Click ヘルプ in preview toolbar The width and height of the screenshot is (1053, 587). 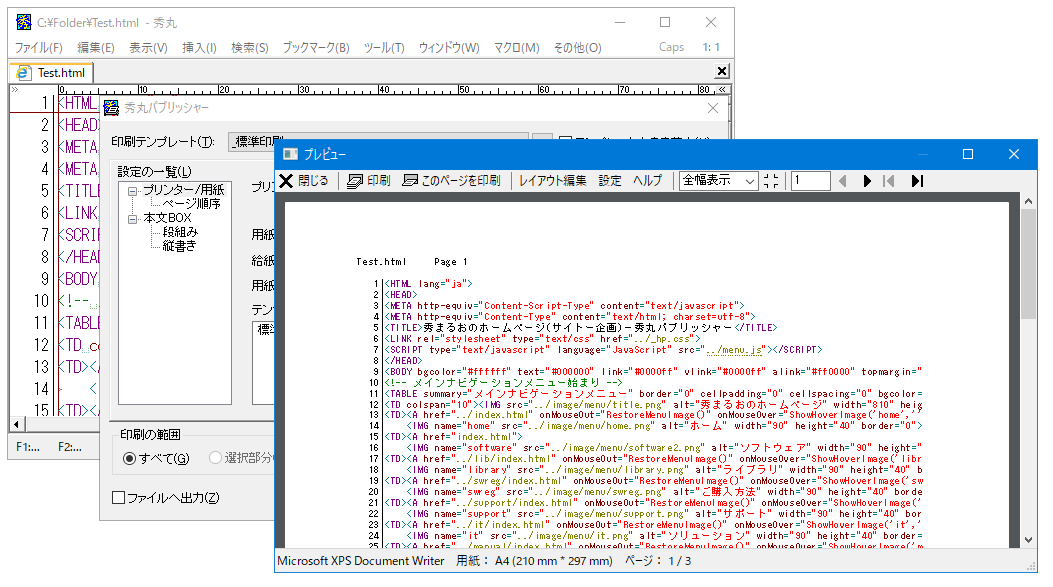click(647, 181)
